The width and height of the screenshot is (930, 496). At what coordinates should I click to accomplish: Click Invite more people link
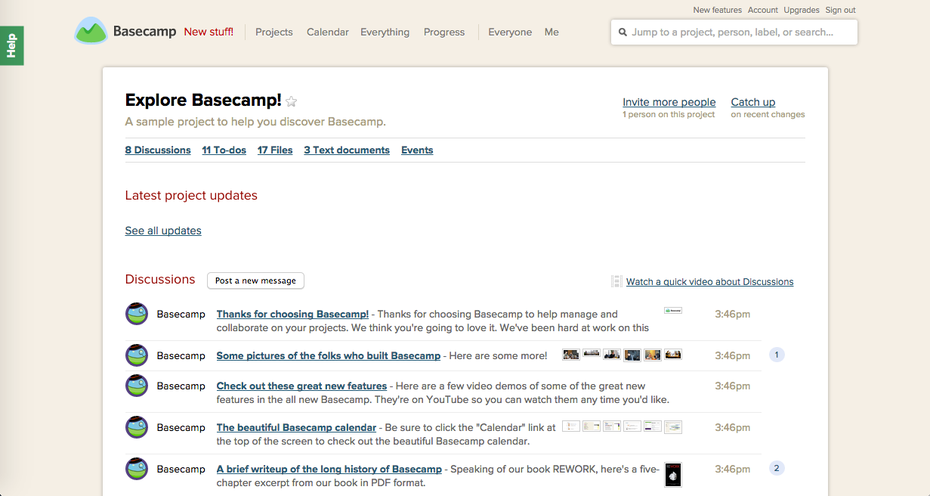click(x=669, y=102)
